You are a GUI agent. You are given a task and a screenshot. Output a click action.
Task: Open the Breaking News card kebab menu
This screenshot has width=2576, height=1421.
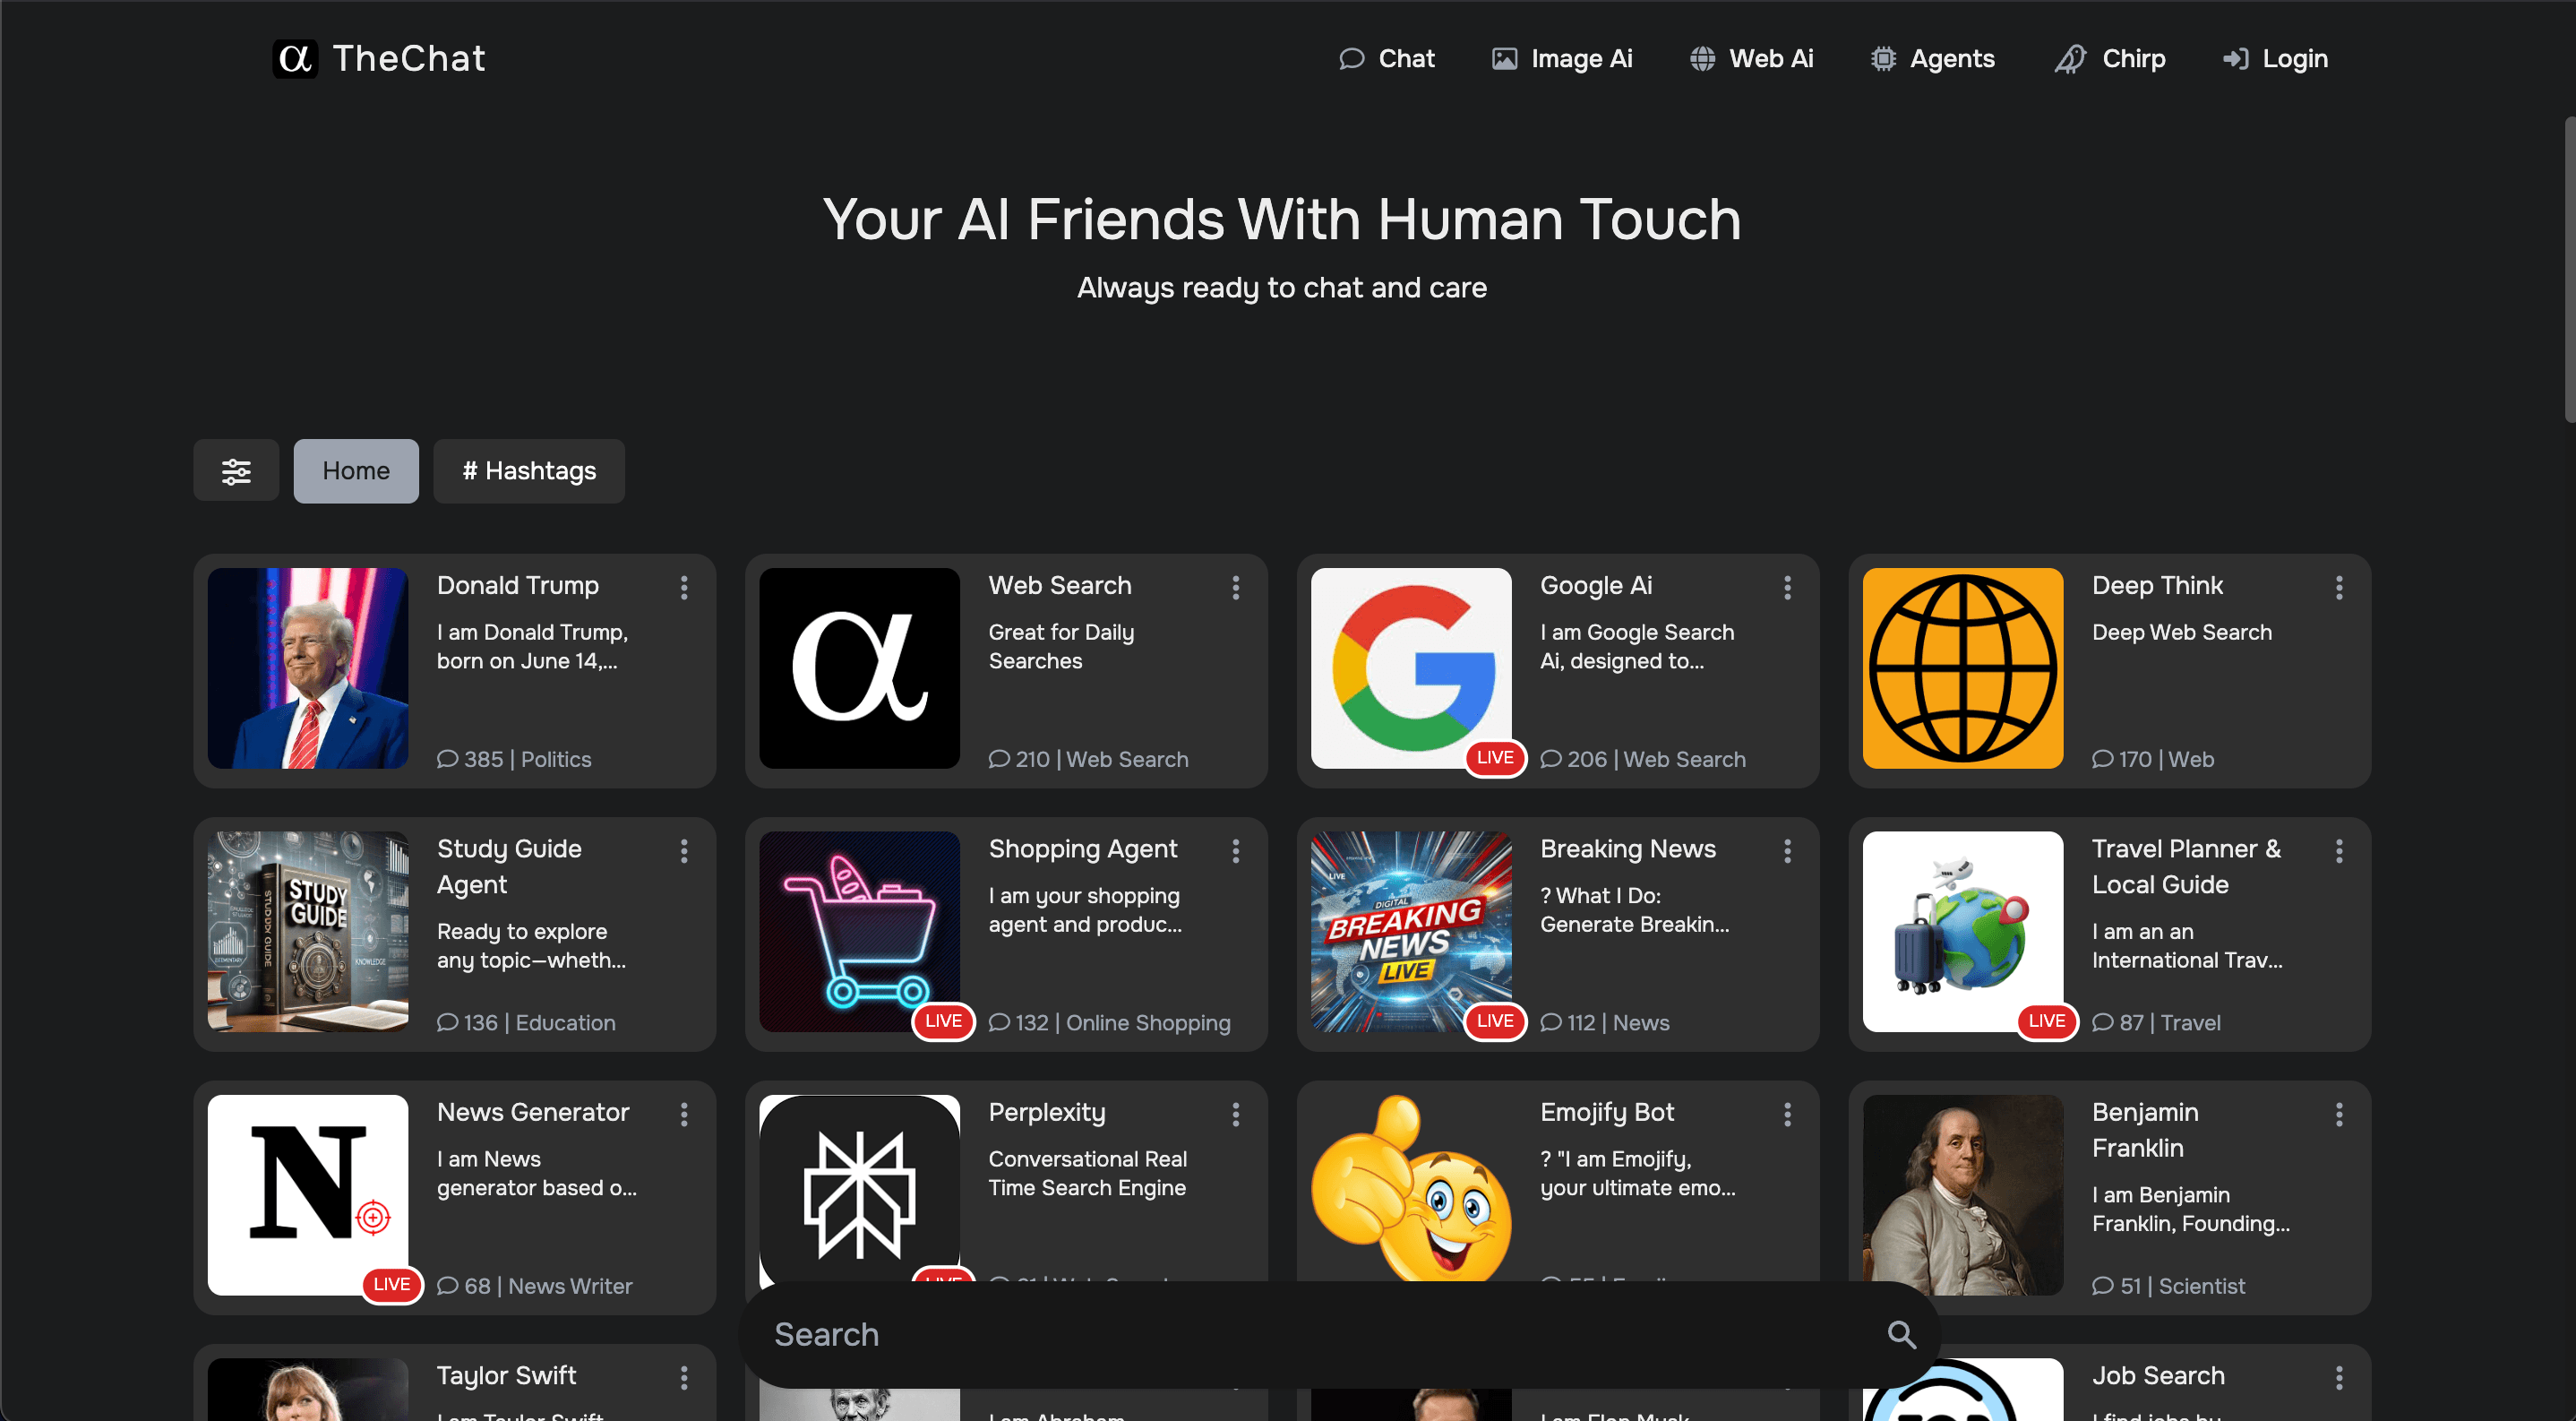(1787, 851)
